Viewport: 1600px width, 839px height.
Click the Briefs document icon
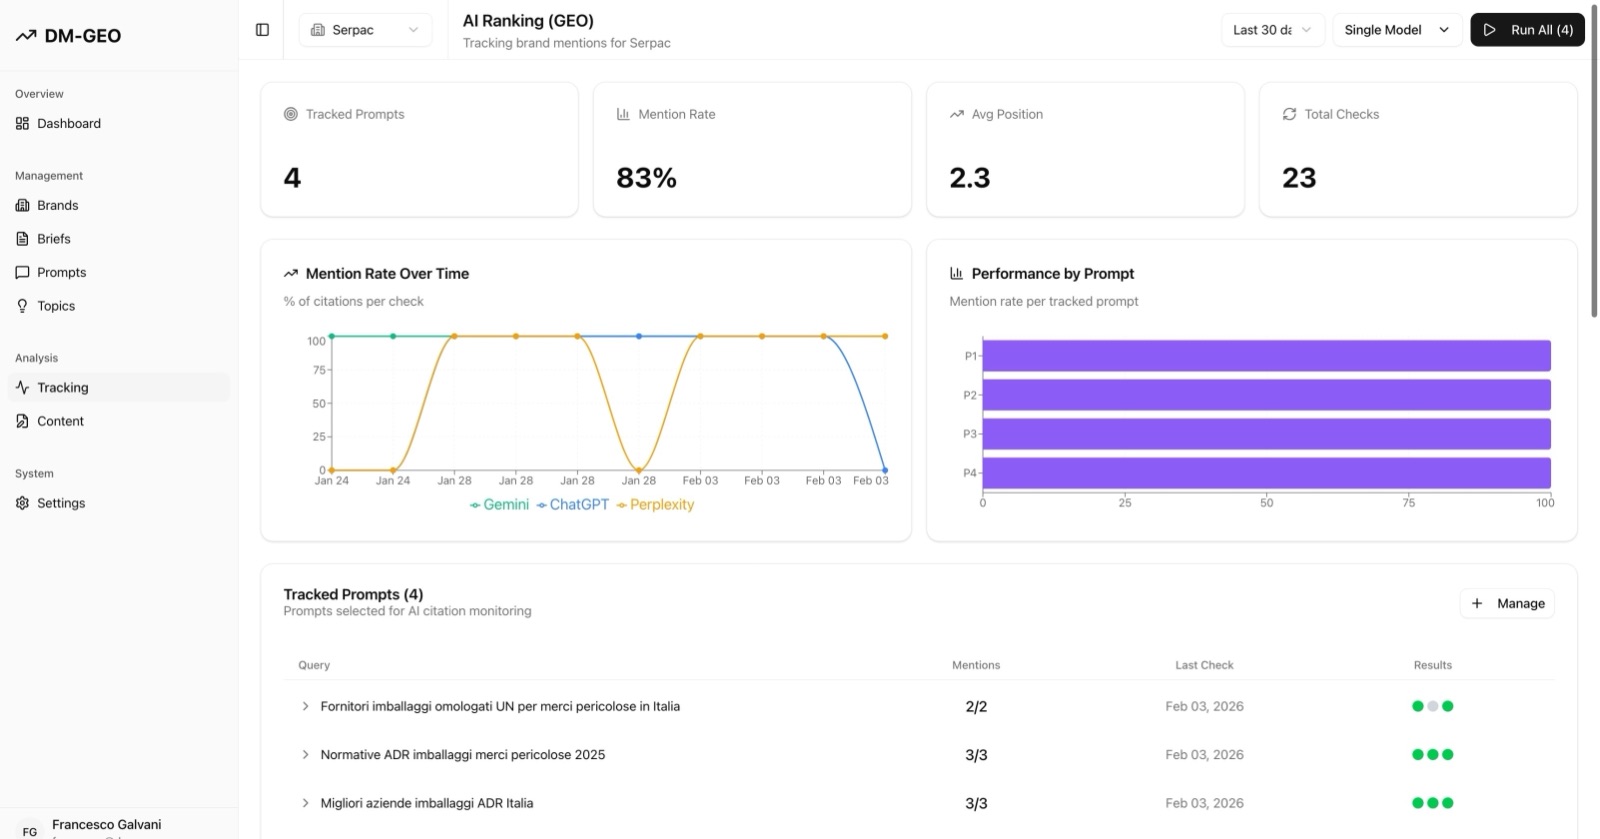(x=22, y=239)
